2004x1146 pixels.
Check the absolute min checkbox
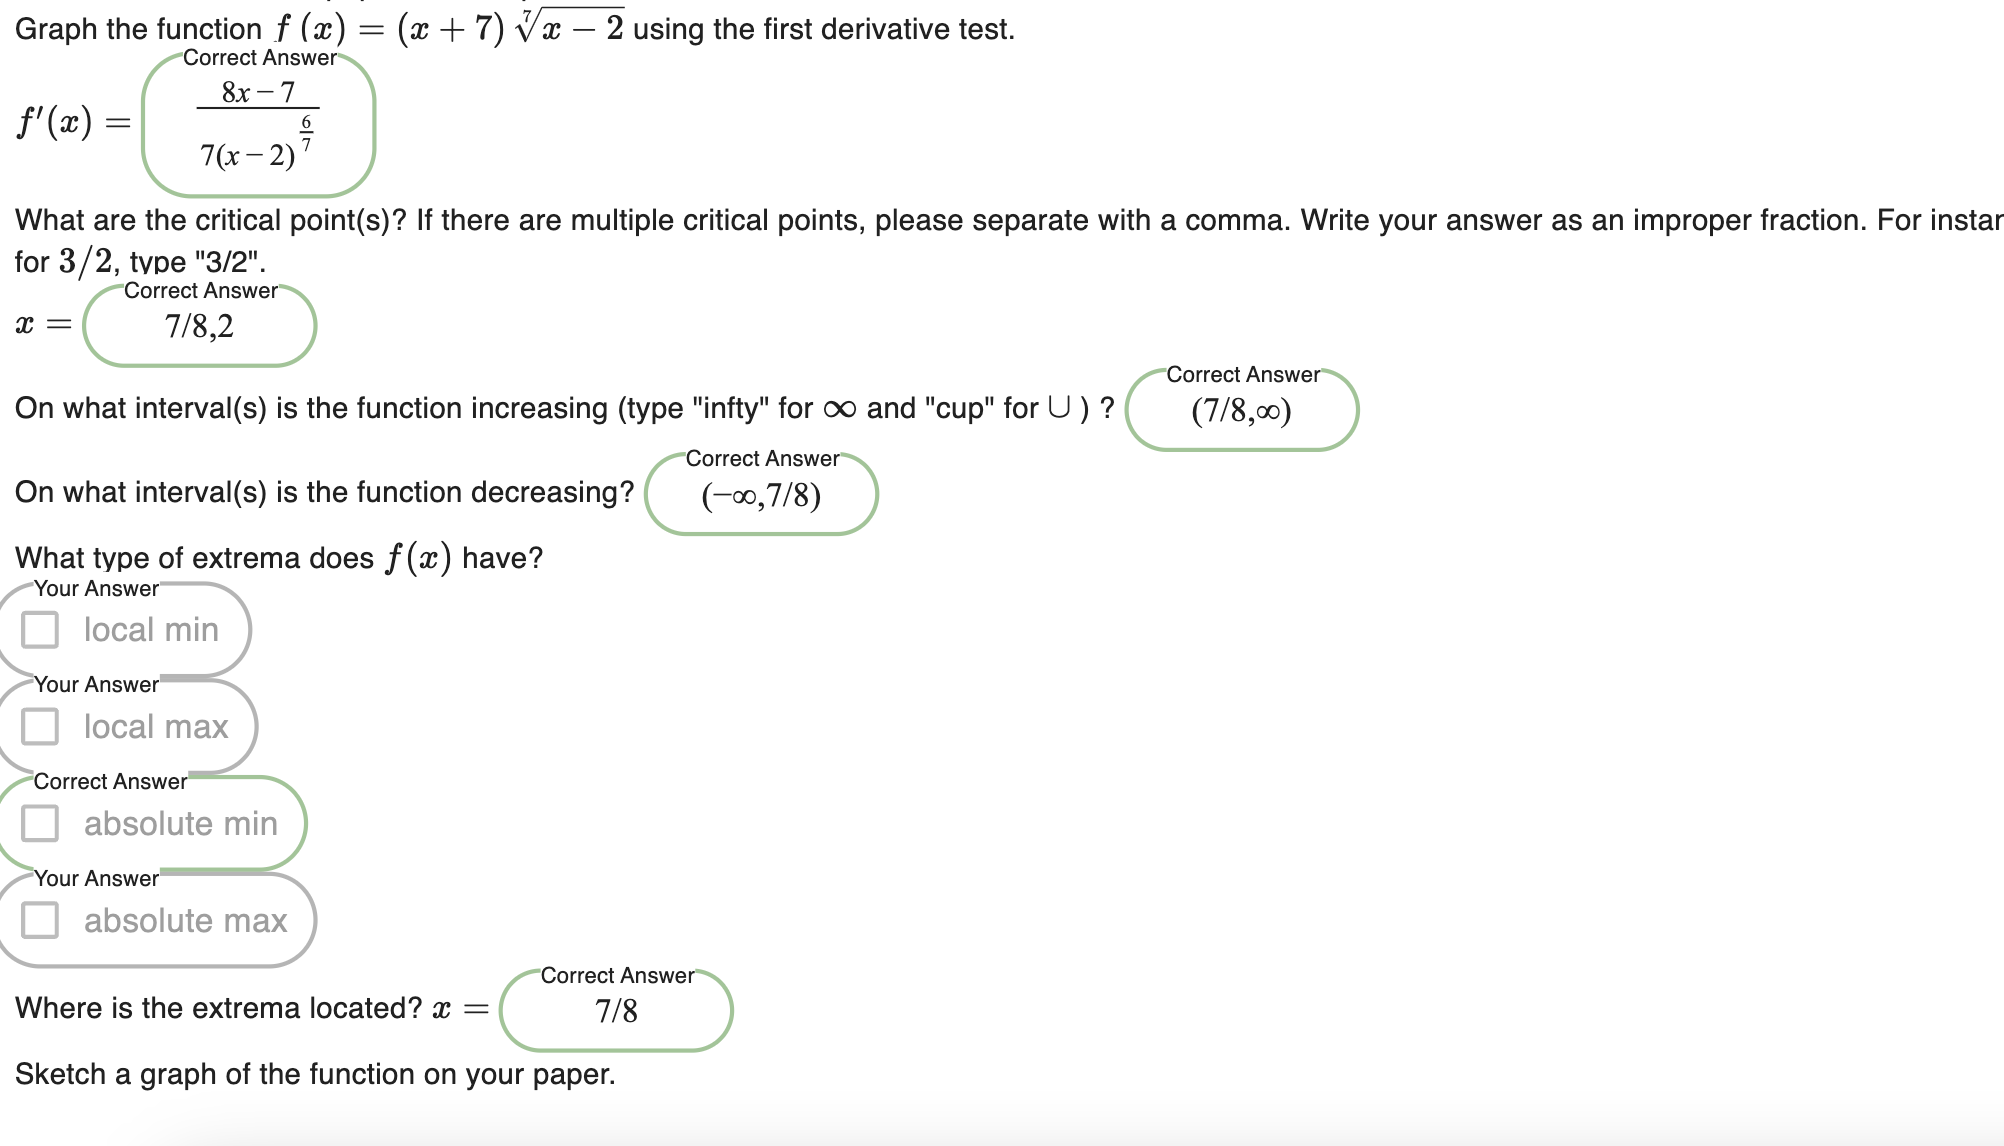38,823
